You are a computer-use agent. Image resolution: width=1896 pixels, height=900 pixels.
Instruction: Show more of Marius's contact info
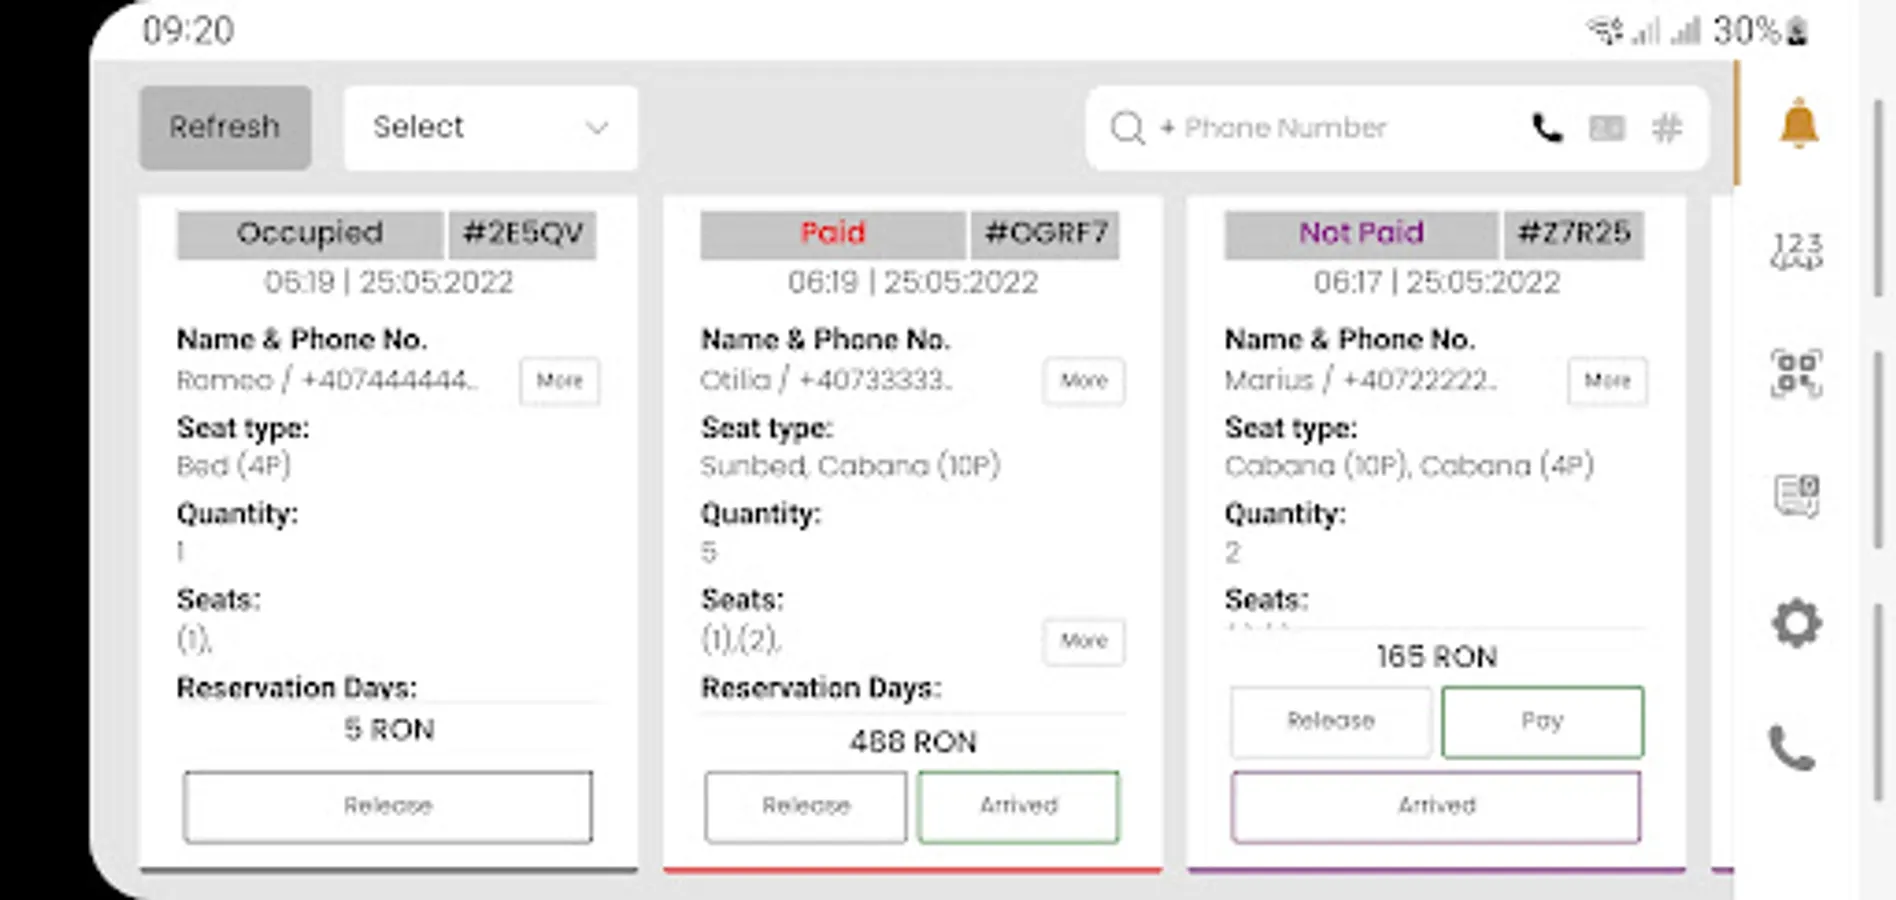[1607, 381]
